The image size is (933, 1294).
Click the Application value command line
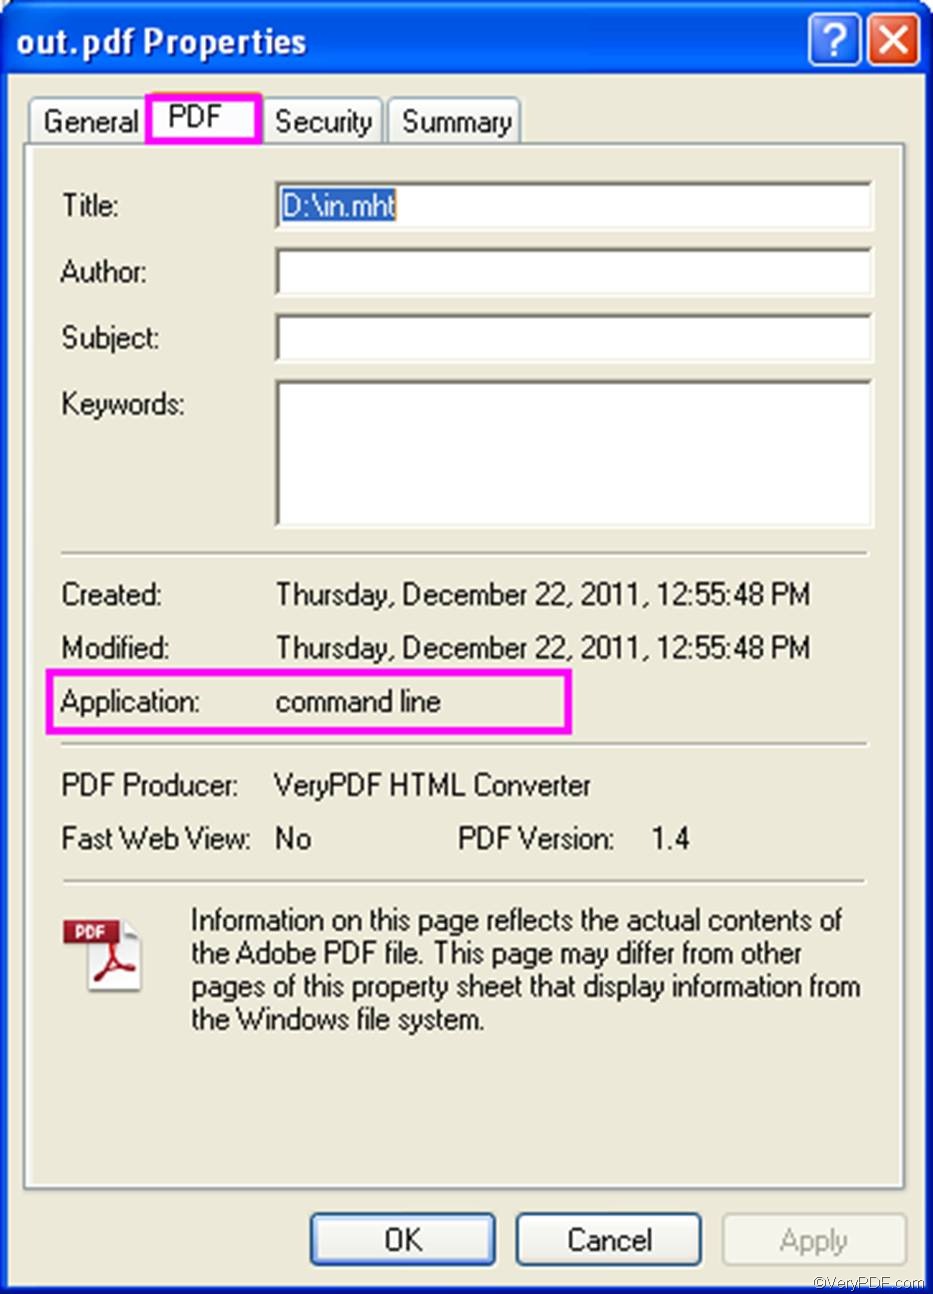coord(357,702)
